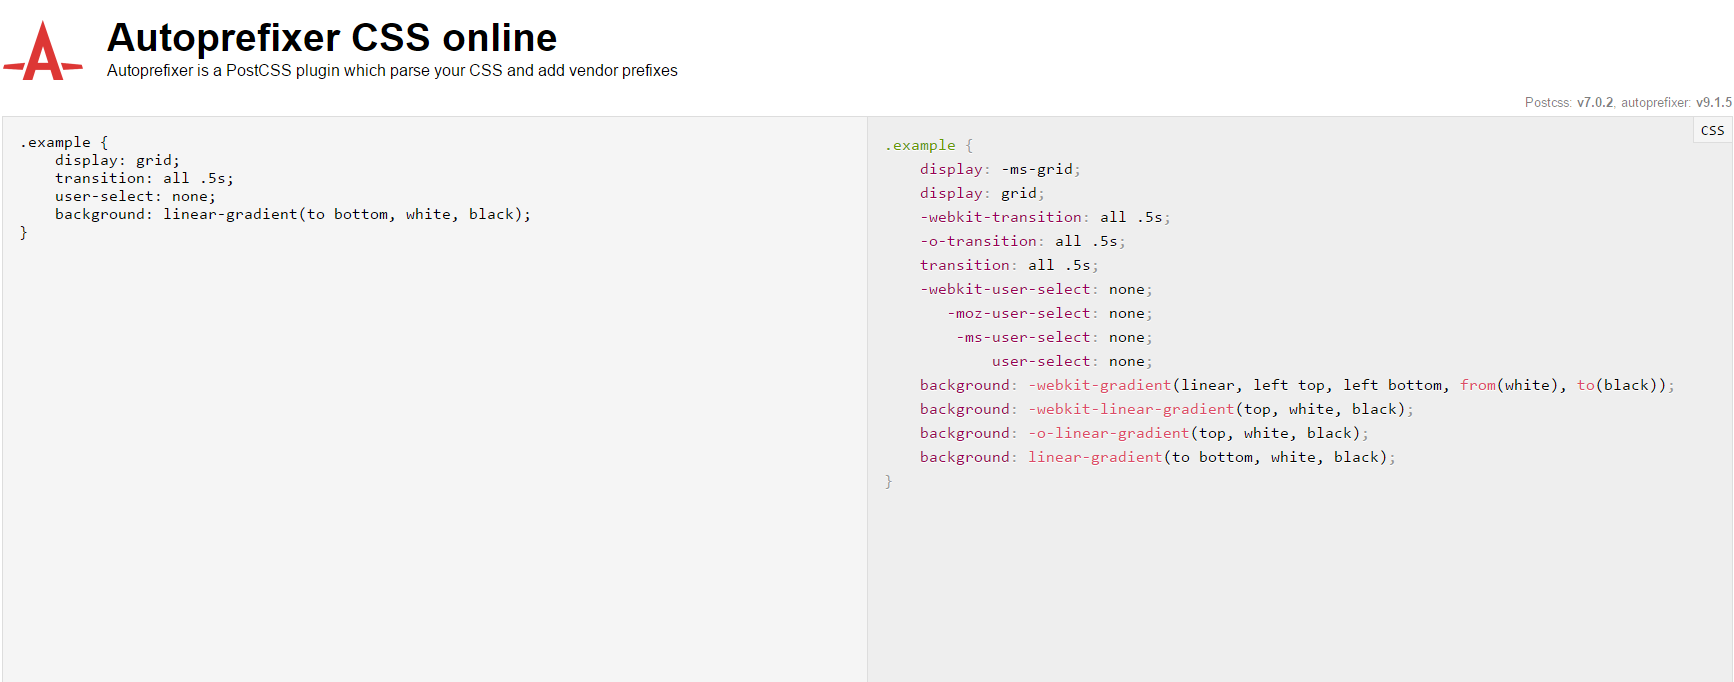Click the .example selector in input editor
1734x682 pixels.
click(56, 142)
